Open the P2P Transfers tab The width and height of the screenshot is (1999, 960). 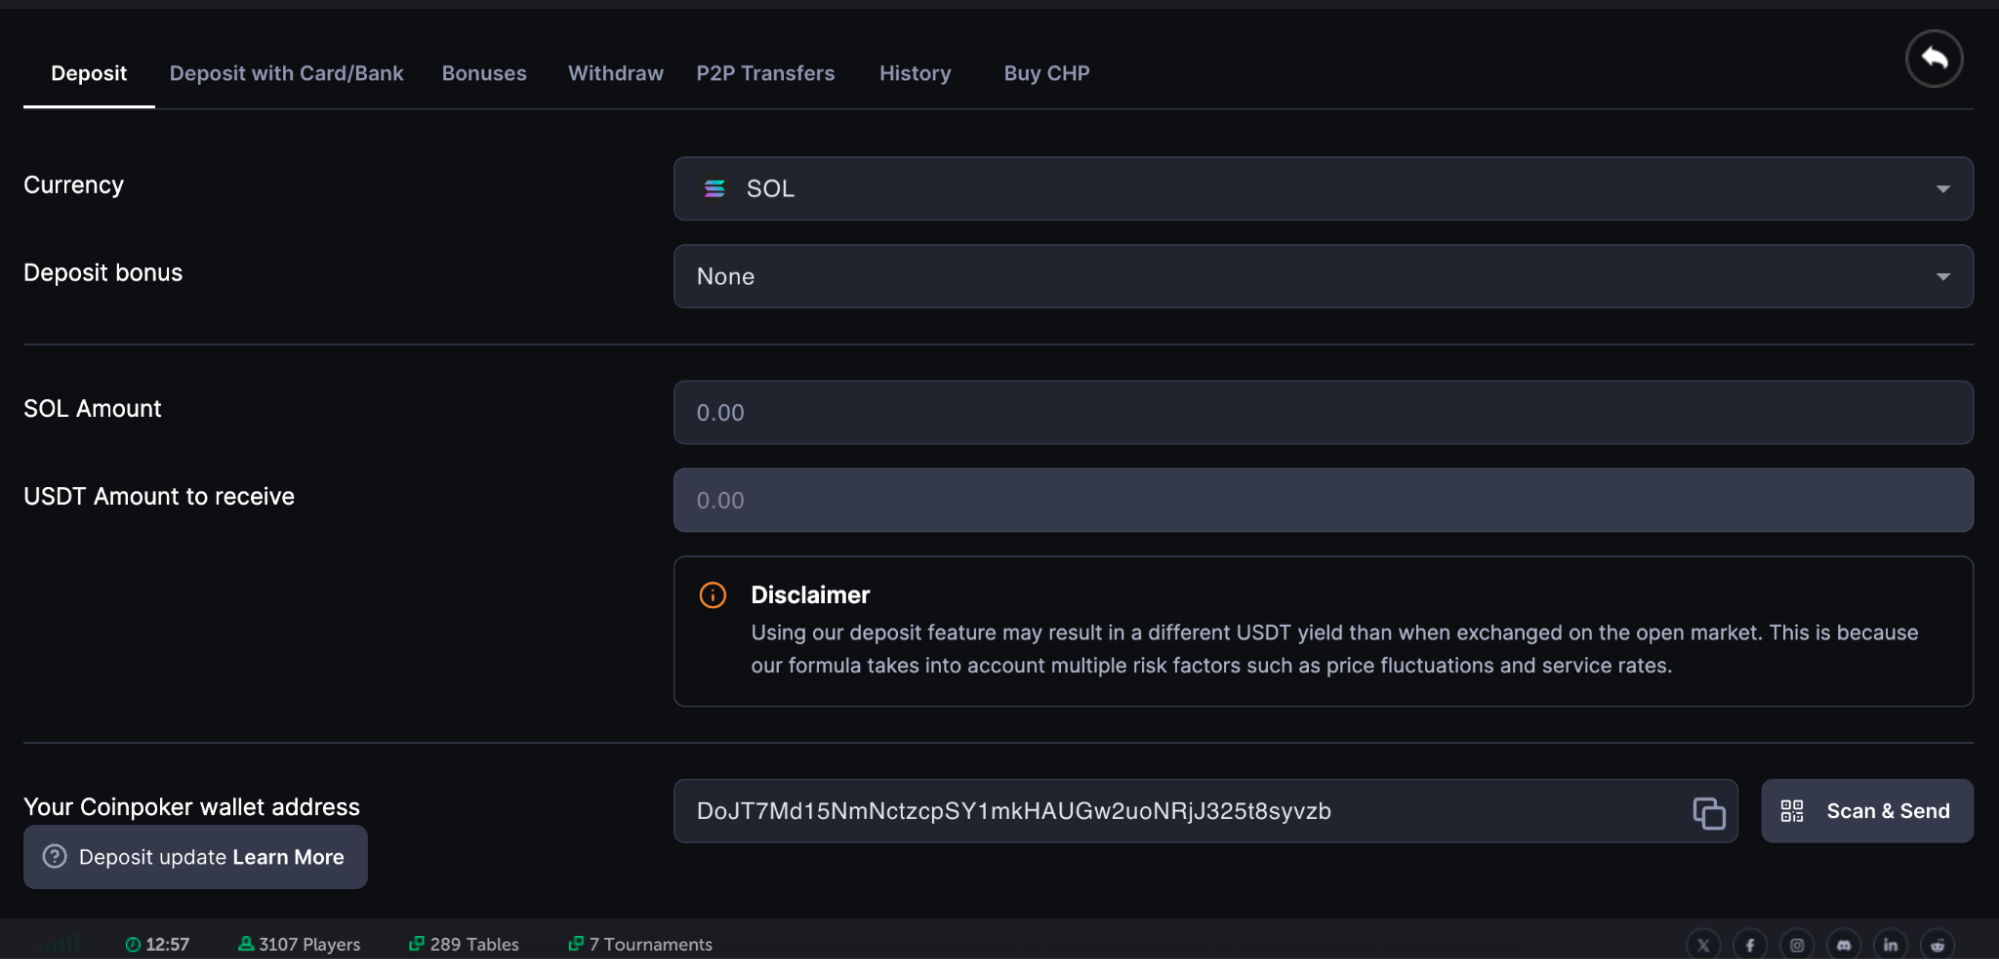click(x=765, y=74)
